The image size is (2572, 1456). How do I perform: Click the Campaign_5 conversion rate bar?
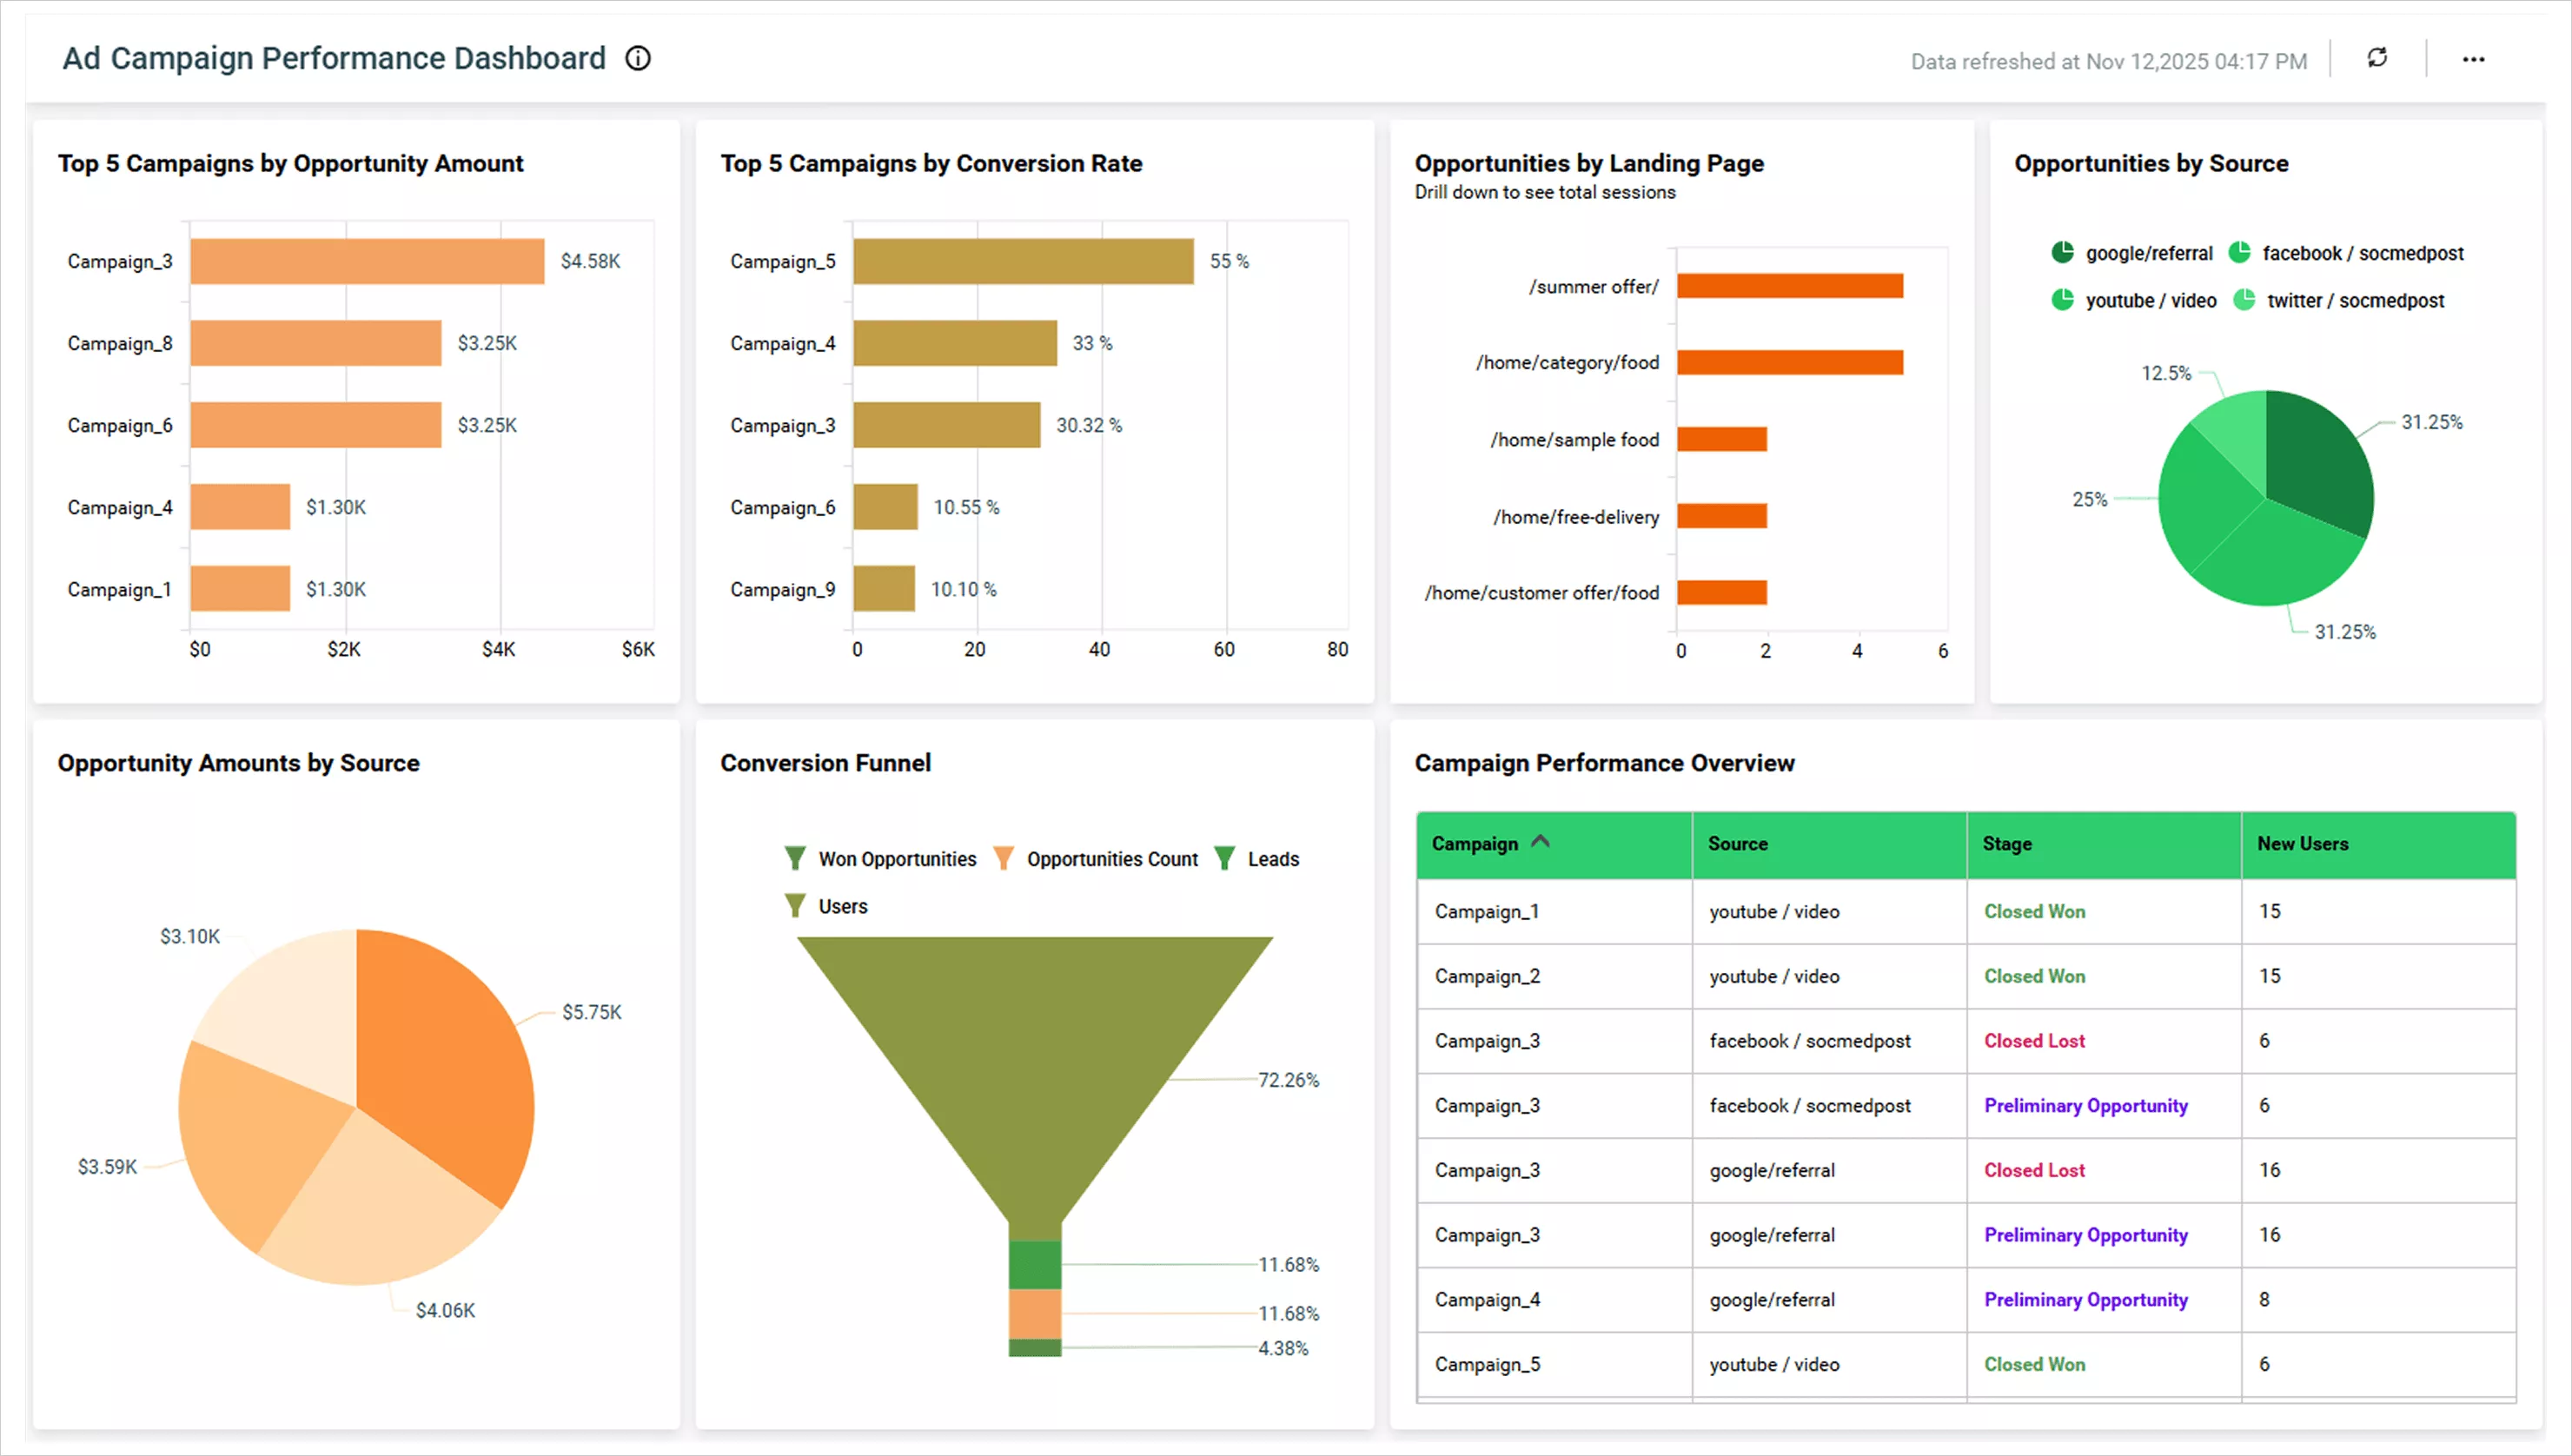pos(1022,261)
